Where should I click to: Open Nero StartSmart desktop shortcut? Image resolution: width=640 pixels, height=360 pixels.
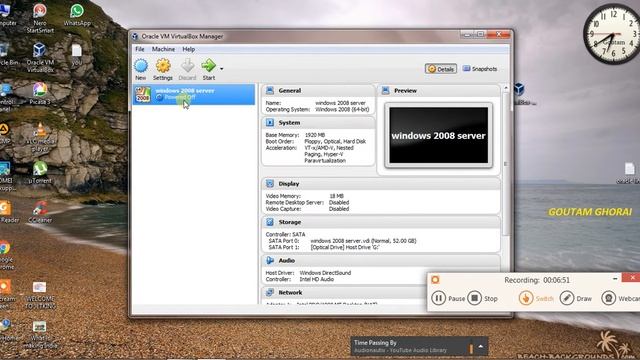pyautogui.click(x=40, y=18)
